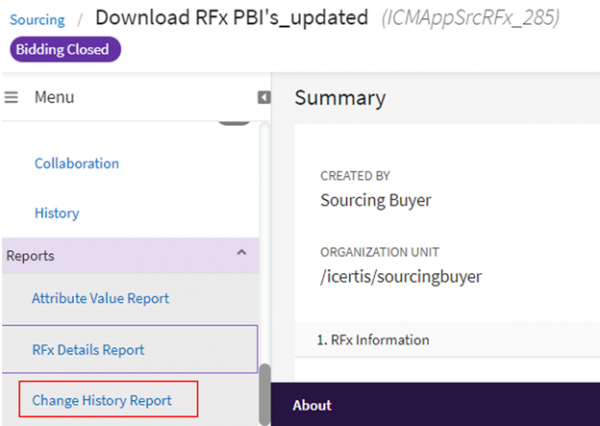Click the Reports section header
The image size is (600, 426).
30,256
